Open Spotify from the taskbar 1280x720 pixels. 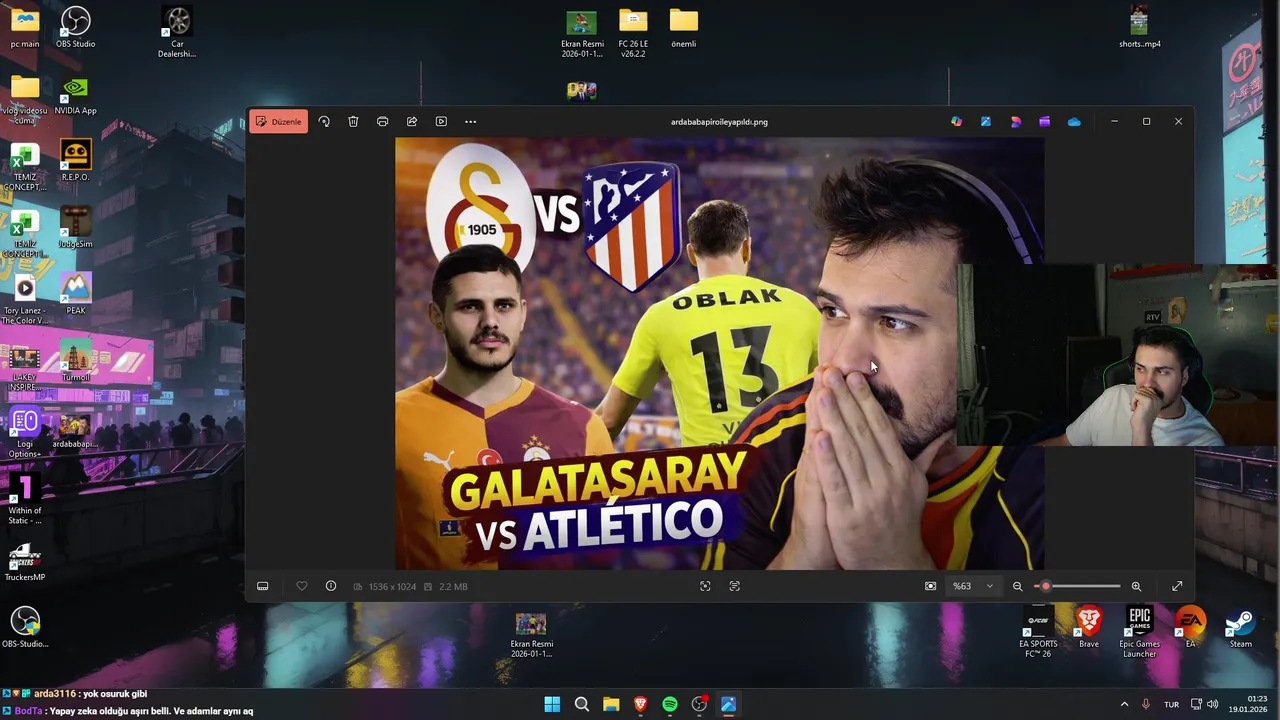click(670, 704)
